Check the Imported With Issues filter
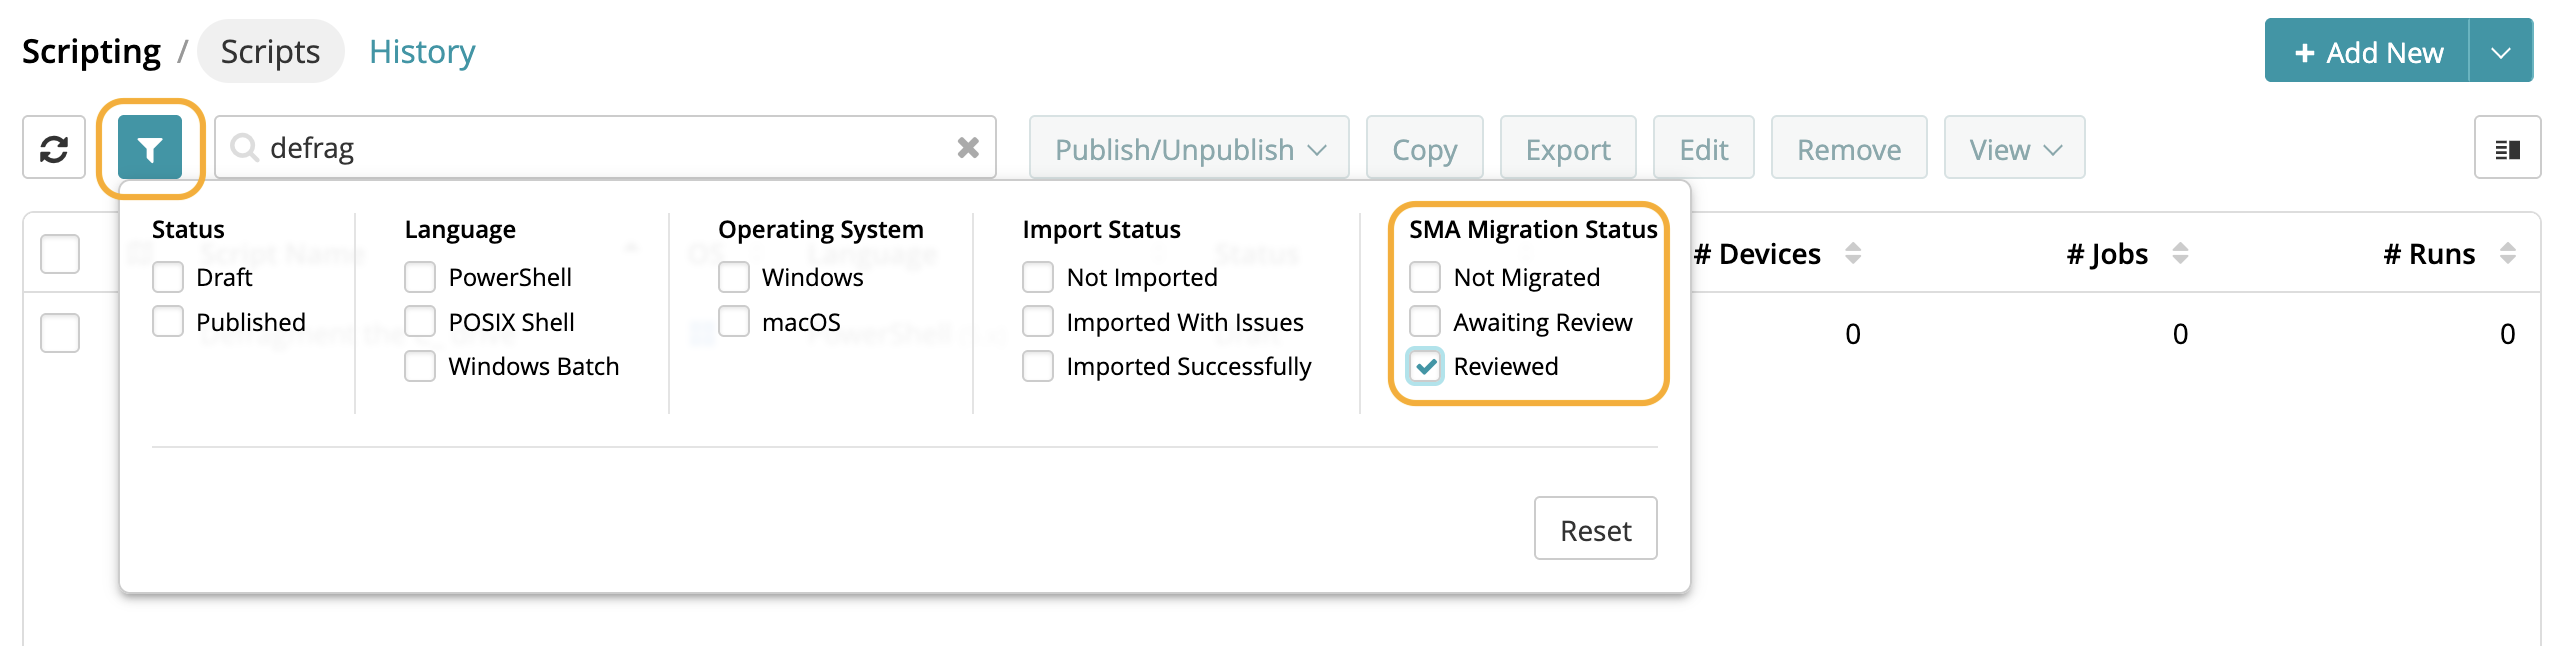2555x646 pixels. pos(1038,322)
